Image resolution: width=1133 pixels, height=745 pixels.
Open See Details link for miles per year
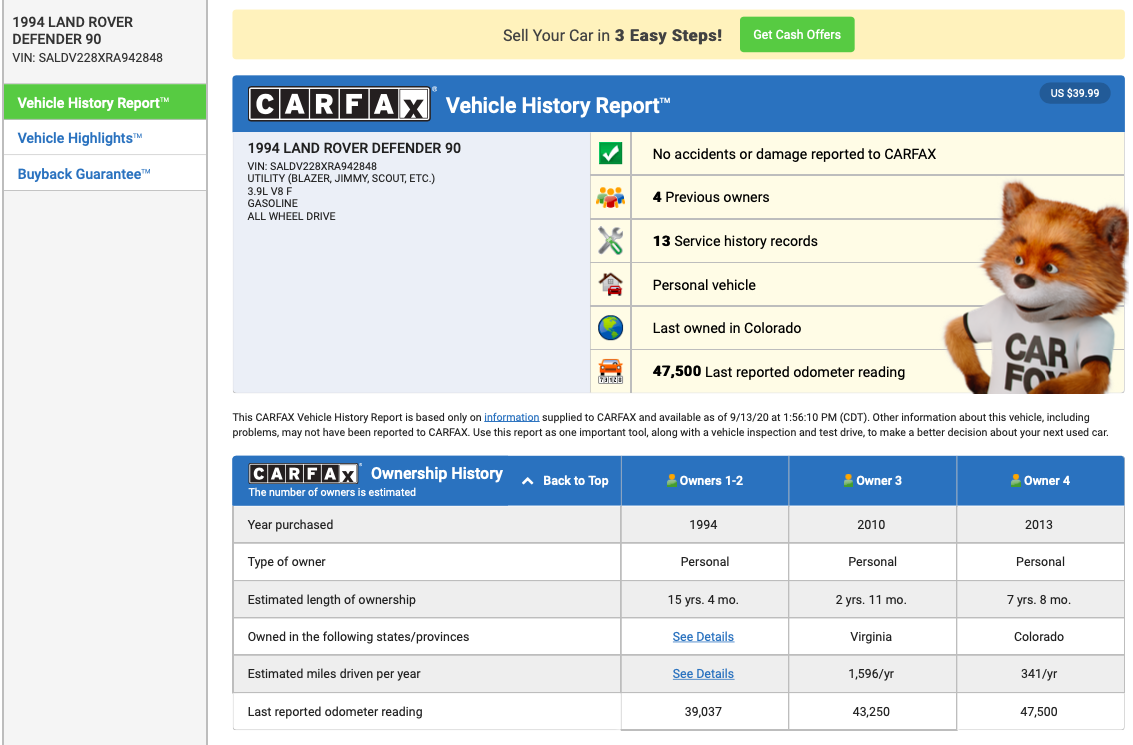(703, 673)
